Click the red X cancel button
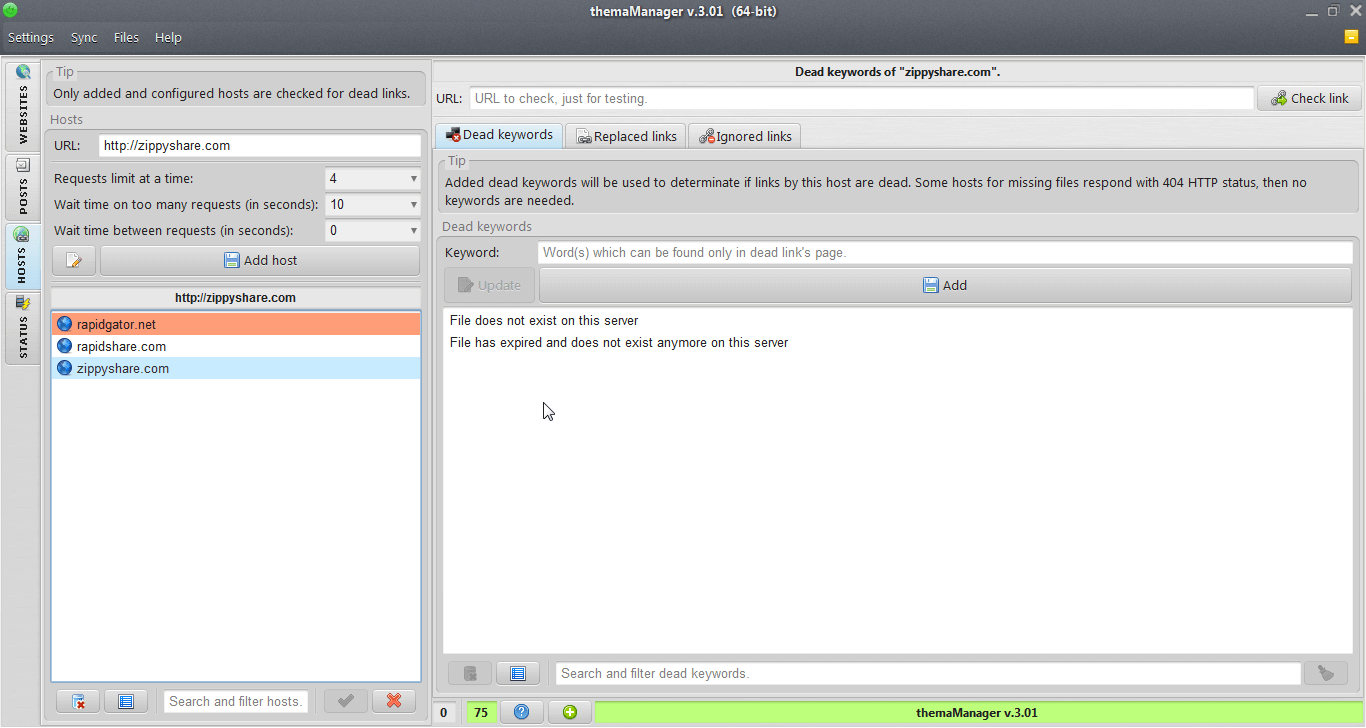The image size is (1366, 728). pyautogui.click(x=394, y=701)
